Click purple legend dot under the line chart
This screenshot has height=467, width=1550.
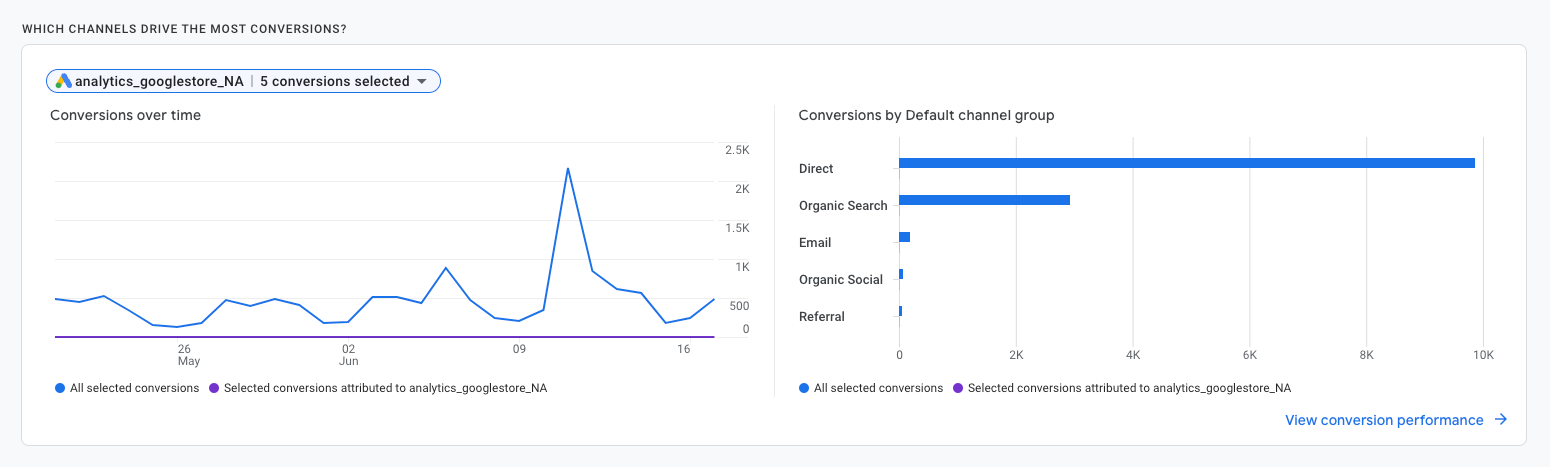pos(214,388)
